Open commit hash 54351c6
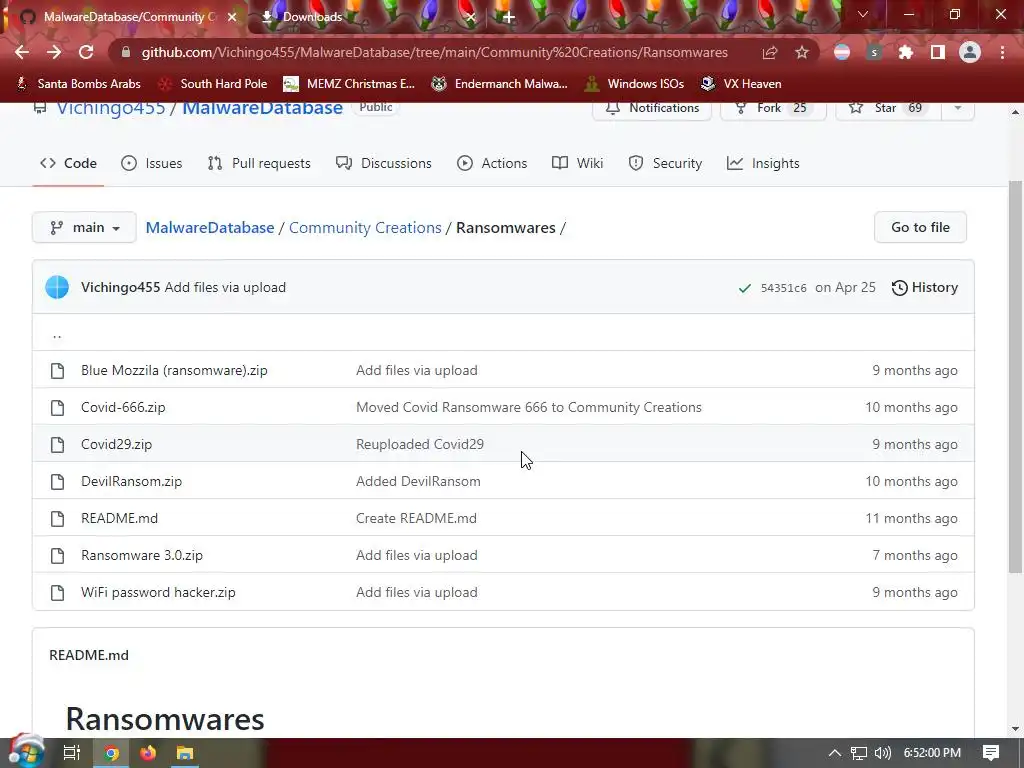This screenshot has width=1024, height=768. click(x=783, y=288)
